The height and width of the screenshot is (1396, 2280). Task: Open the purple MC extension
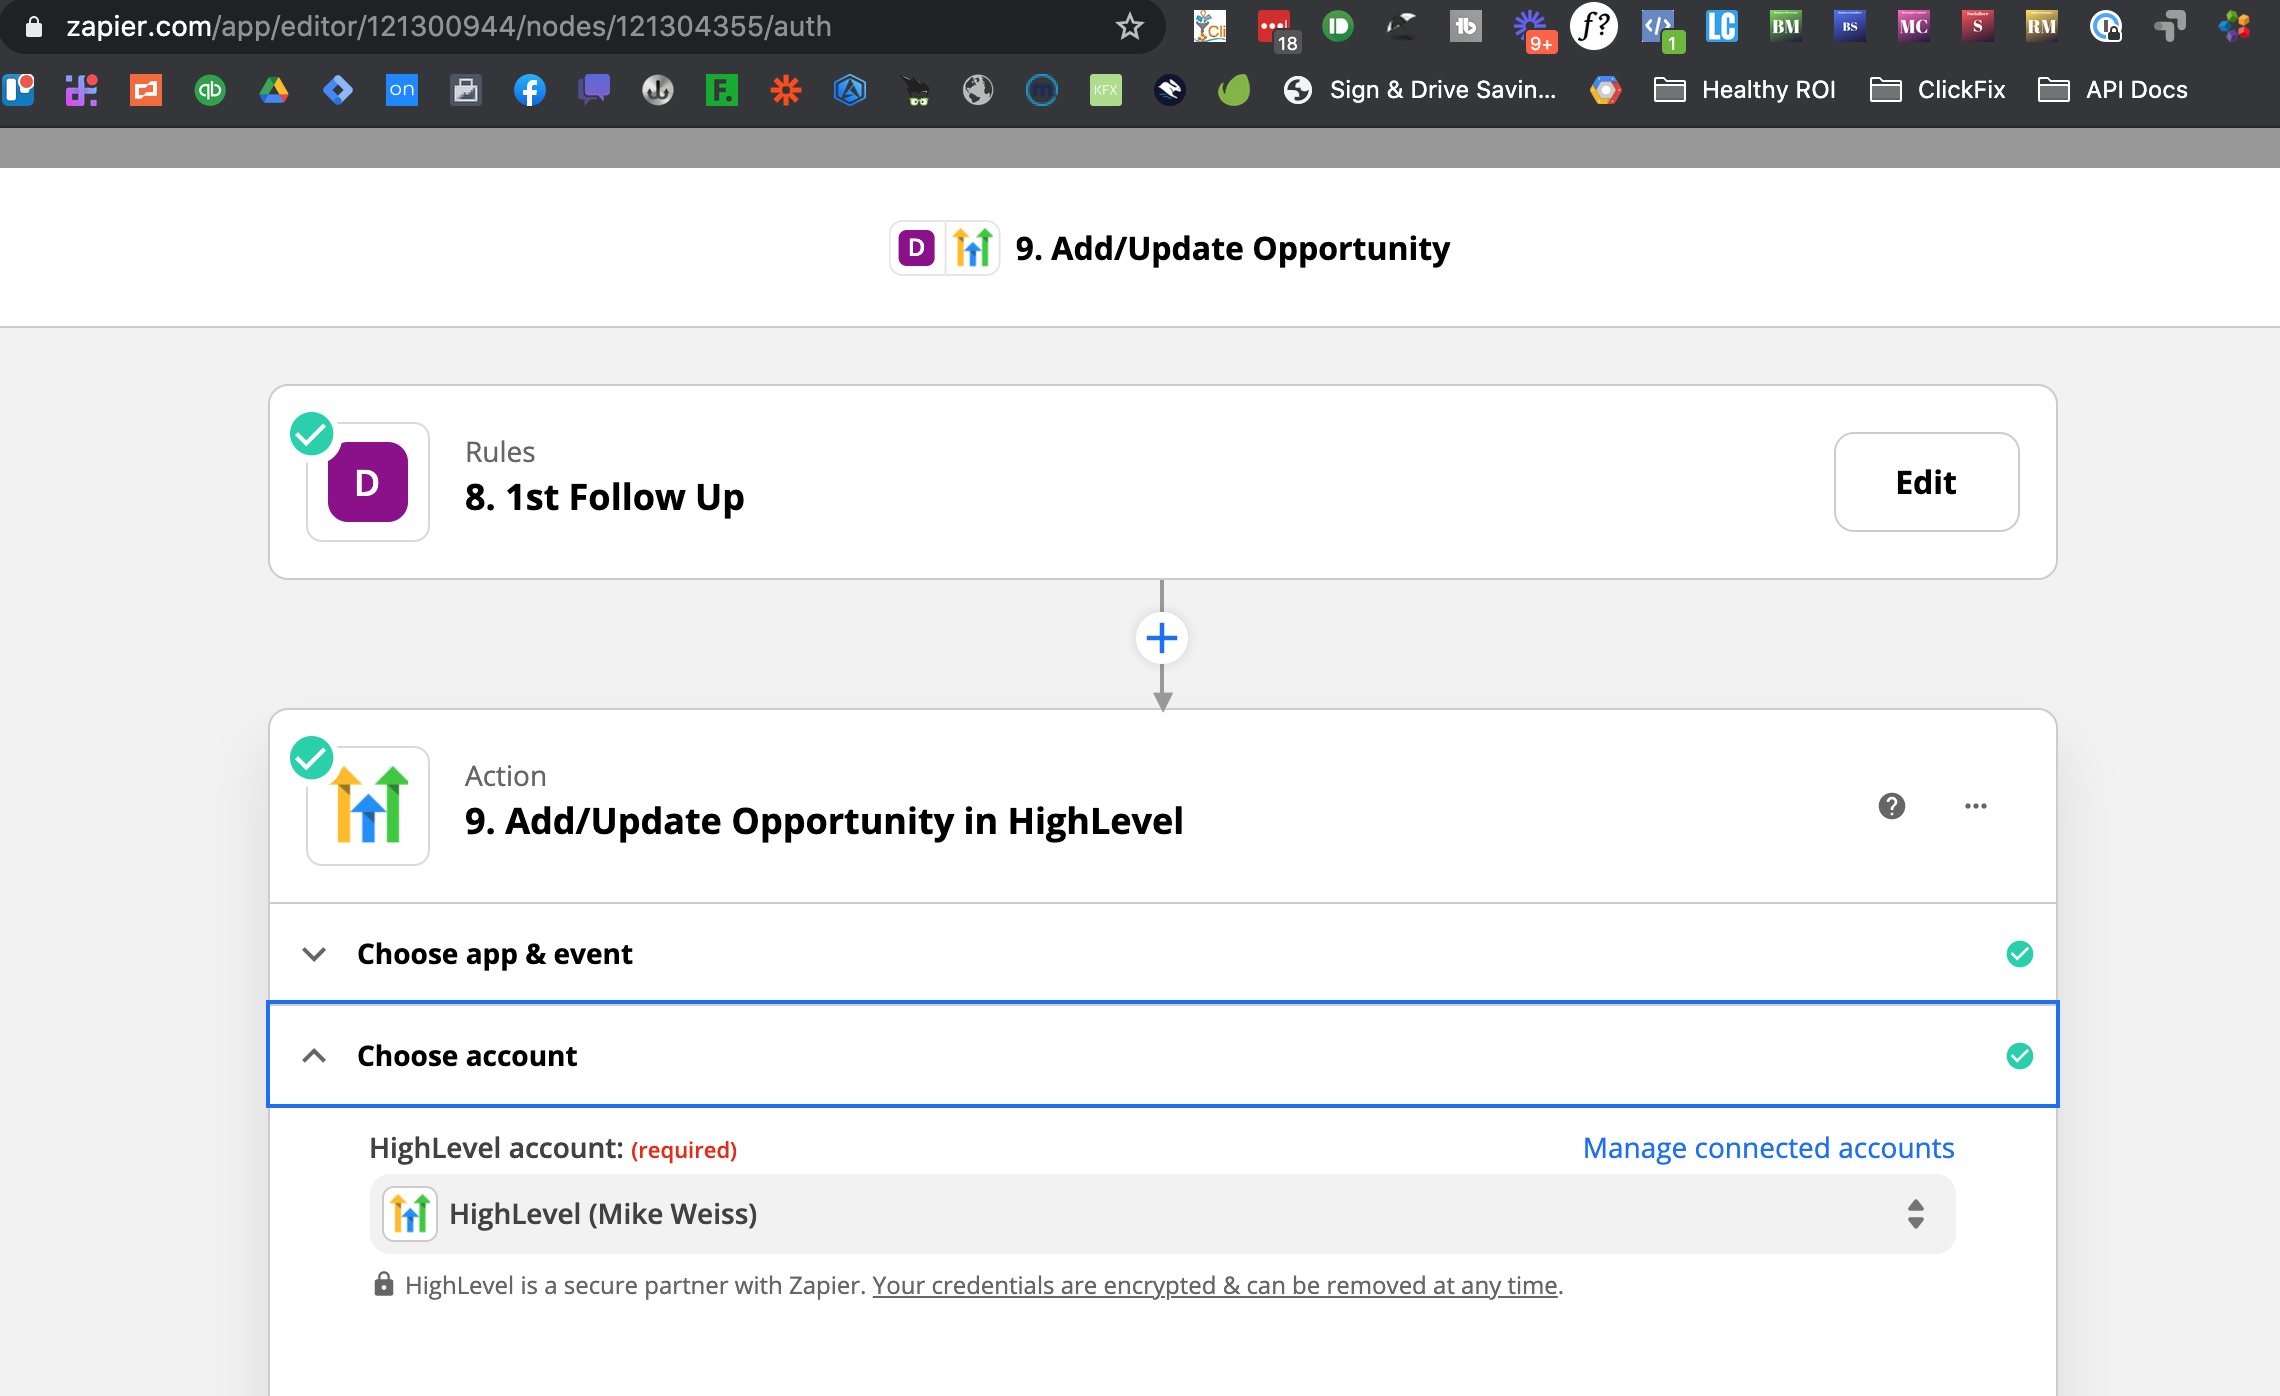click(1914, 26)
